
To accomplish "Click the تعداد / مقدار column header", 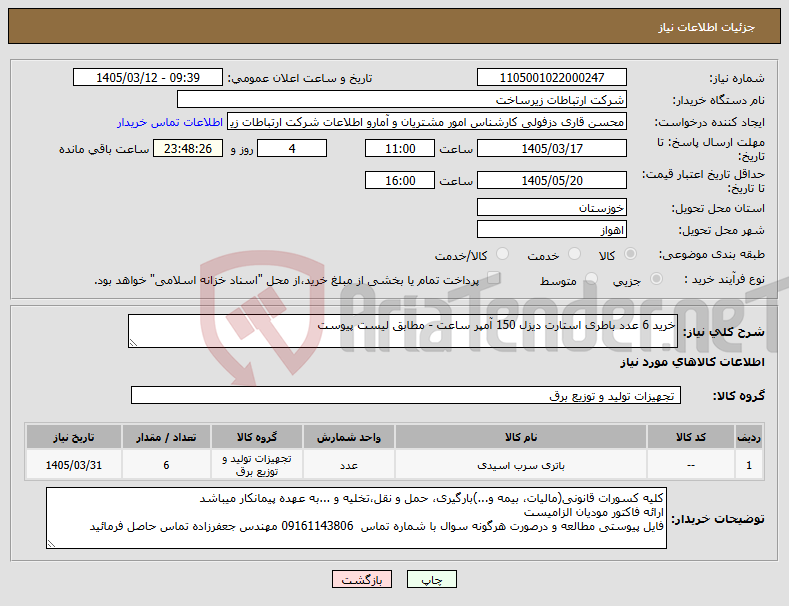I will point(166,437).
